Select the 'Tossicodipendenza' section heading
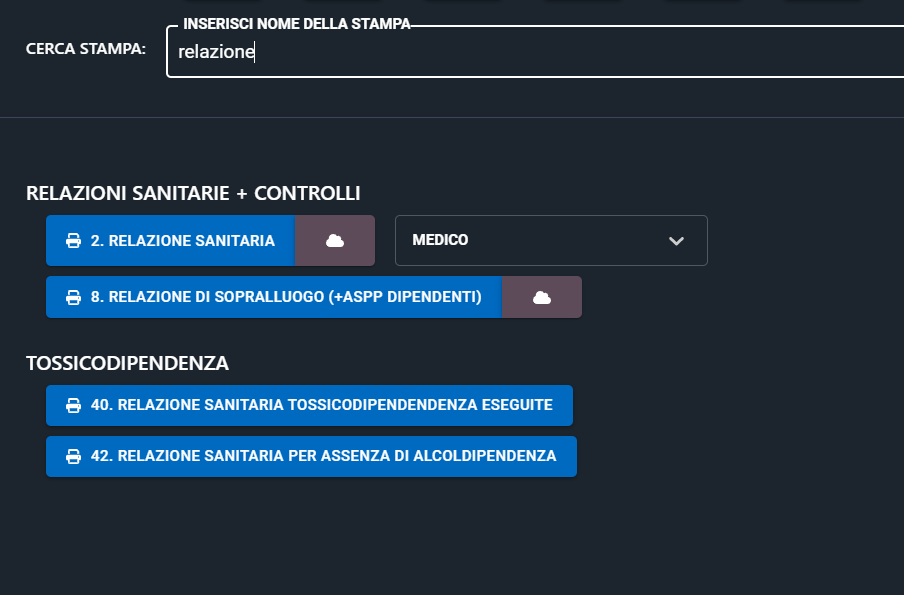This screenshot has height=595, width=904. pos(127,363)
